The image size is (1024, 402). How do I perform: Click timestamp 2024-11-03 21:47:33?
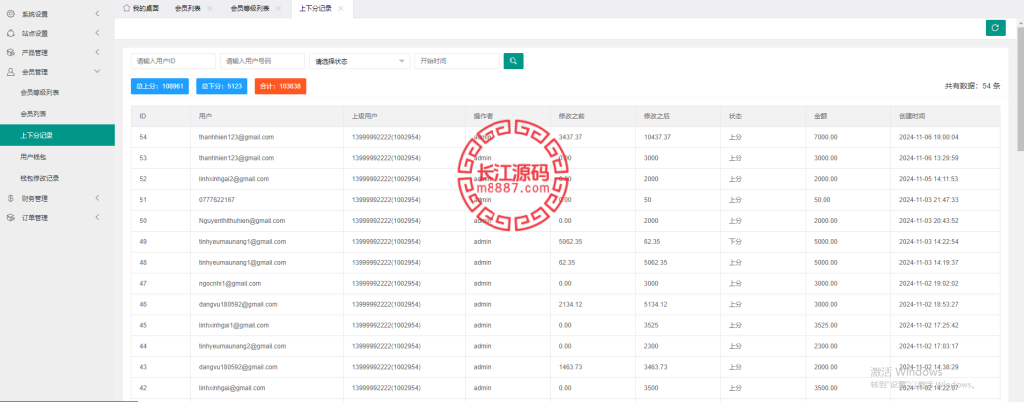click(929, 200)
